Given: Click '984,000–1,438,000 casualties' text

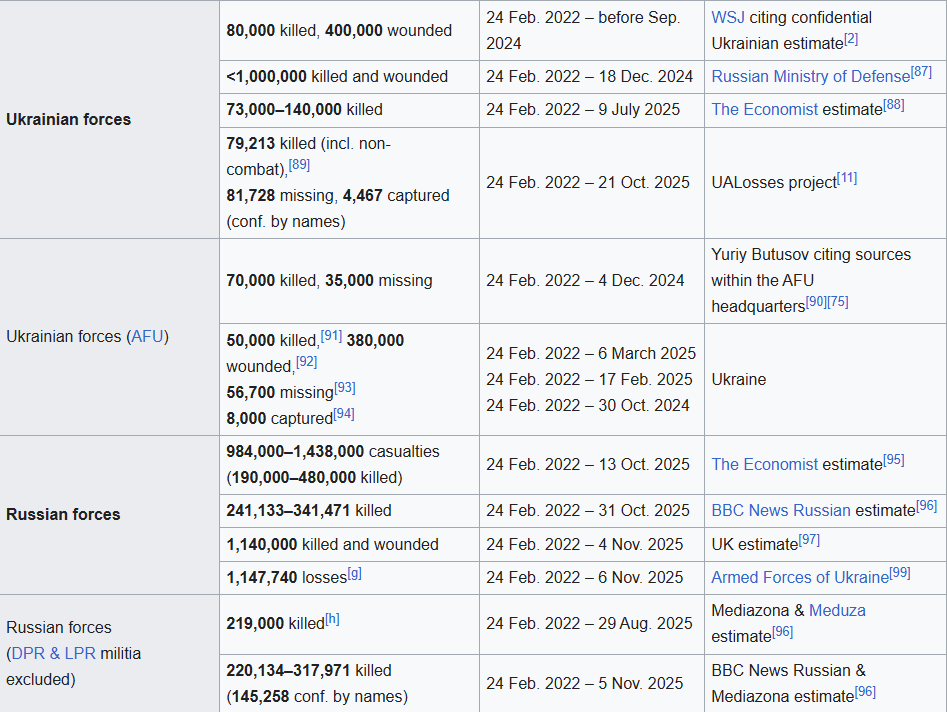Looking at the screenshot, I should click(x=333, y=452).
